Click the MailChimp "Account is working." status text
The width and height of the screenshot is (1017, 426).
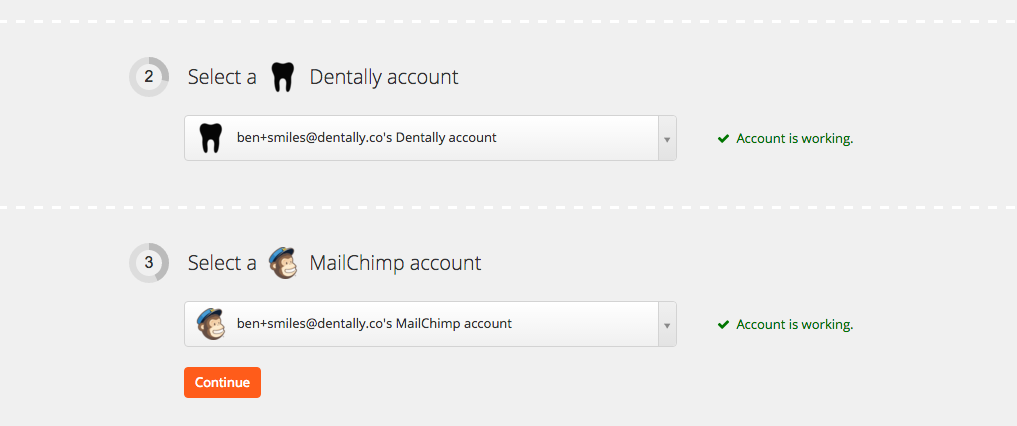794,325
